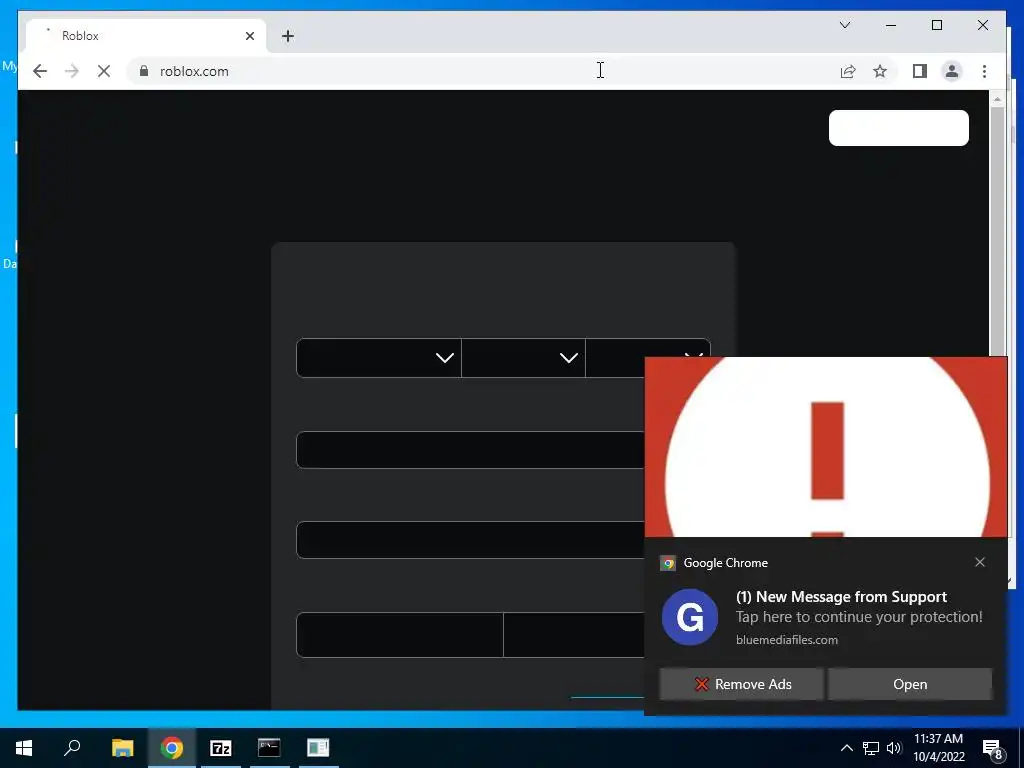
Task: Open the first birthday dropdown
Action: coord(379,358)
